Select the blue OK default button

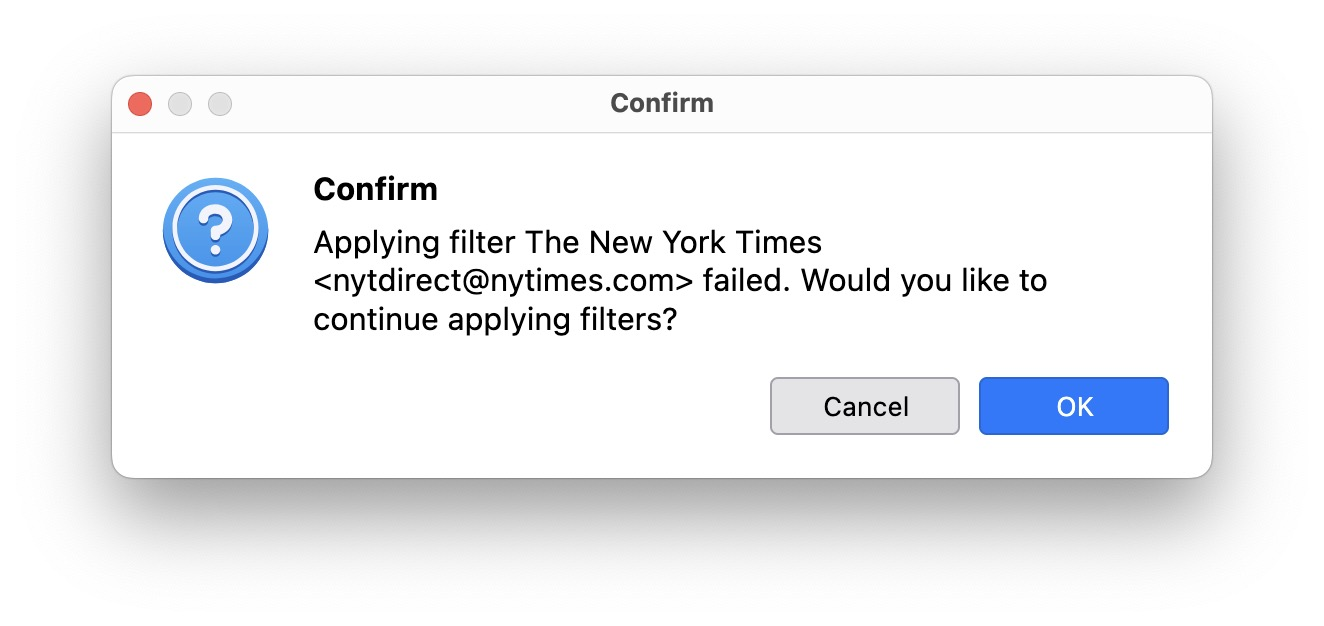coord(1073,406)
